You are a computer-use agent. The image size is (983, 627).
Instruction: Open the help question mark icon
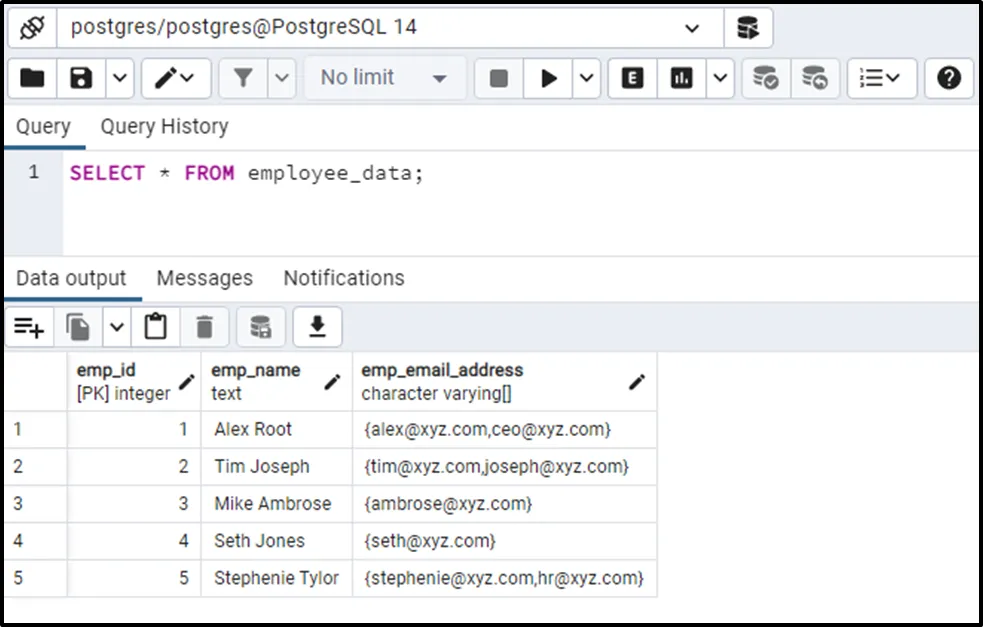point(948,78)
